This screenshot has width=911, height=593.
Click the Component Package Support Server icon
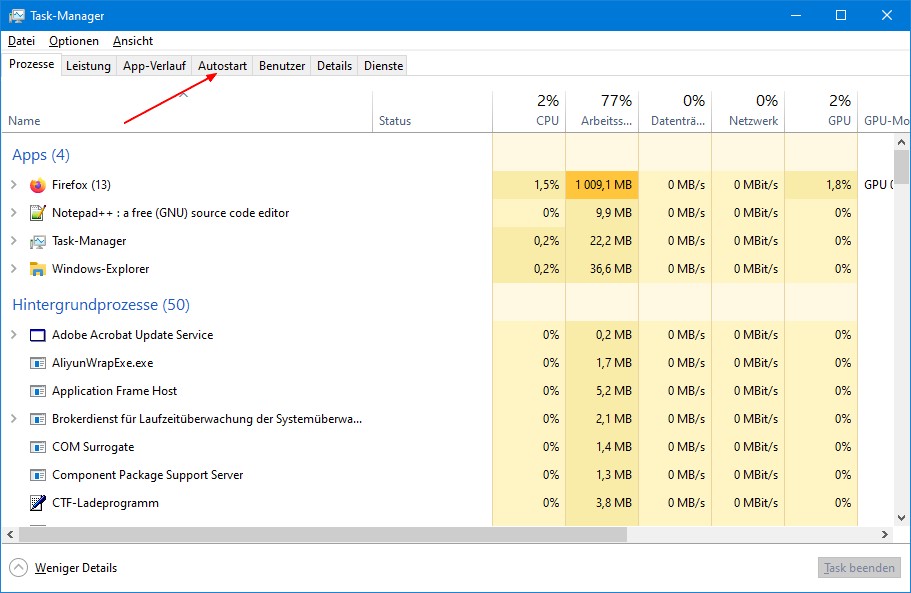pyautogui.click(x=38, y=475)
